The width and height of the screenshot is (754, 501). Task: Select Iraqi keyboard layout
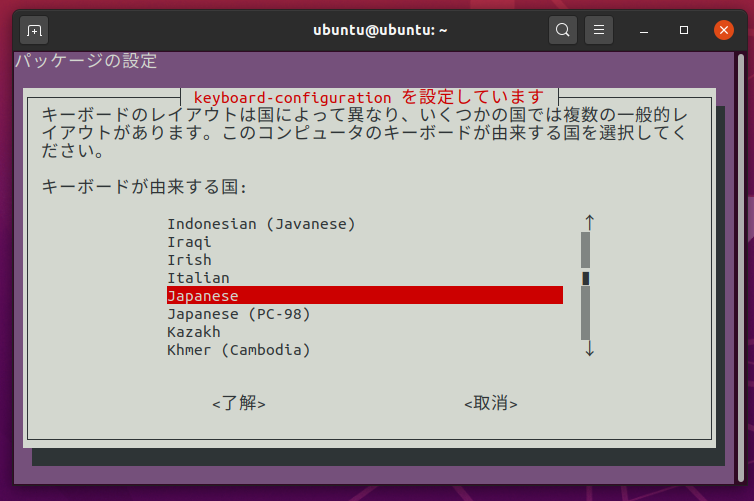tap(364, 242)
